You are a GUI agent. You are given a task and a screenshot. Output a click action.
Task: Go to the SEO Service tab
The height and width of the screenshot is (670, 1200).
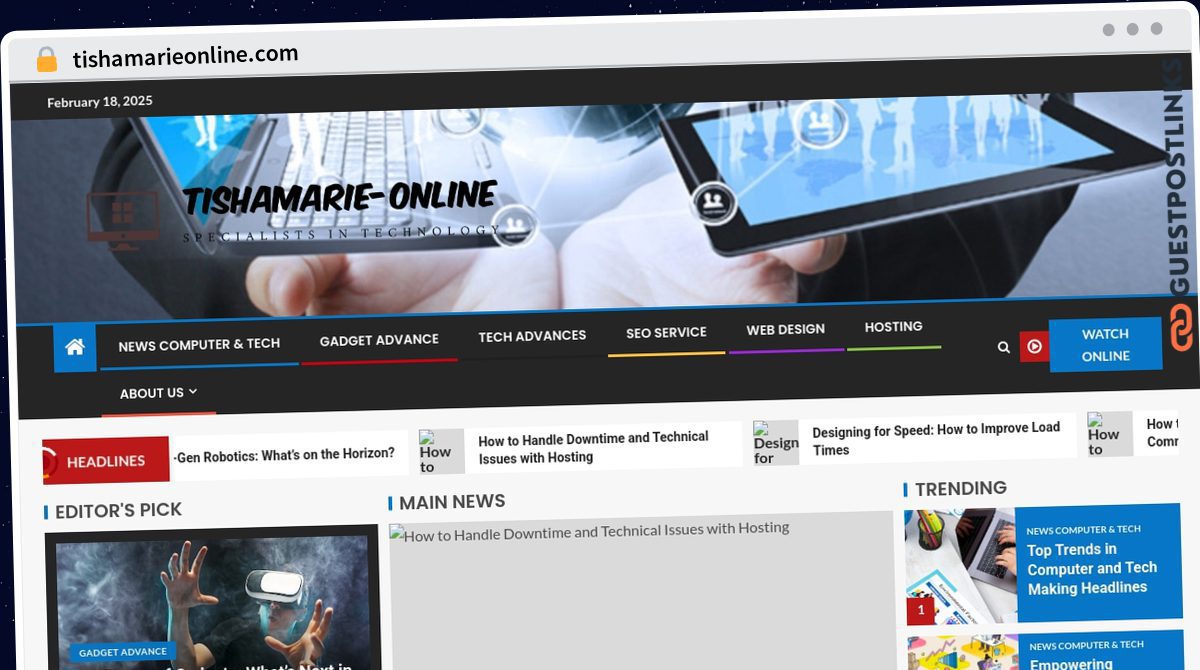click(666, 332)
